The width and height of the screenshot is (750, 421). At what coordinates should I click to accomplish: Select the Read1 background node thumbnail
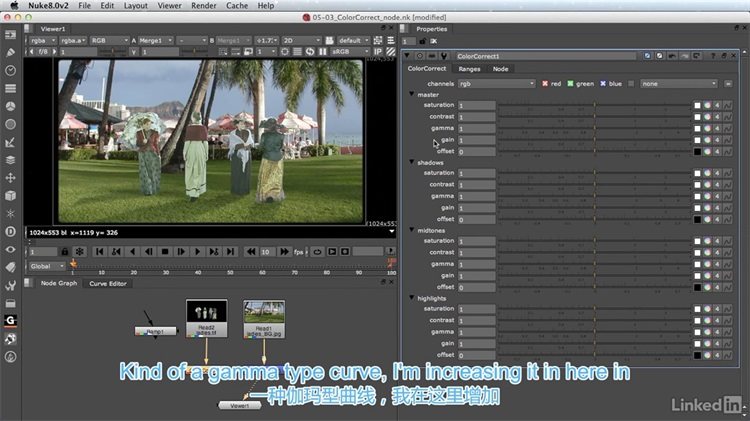264,313
